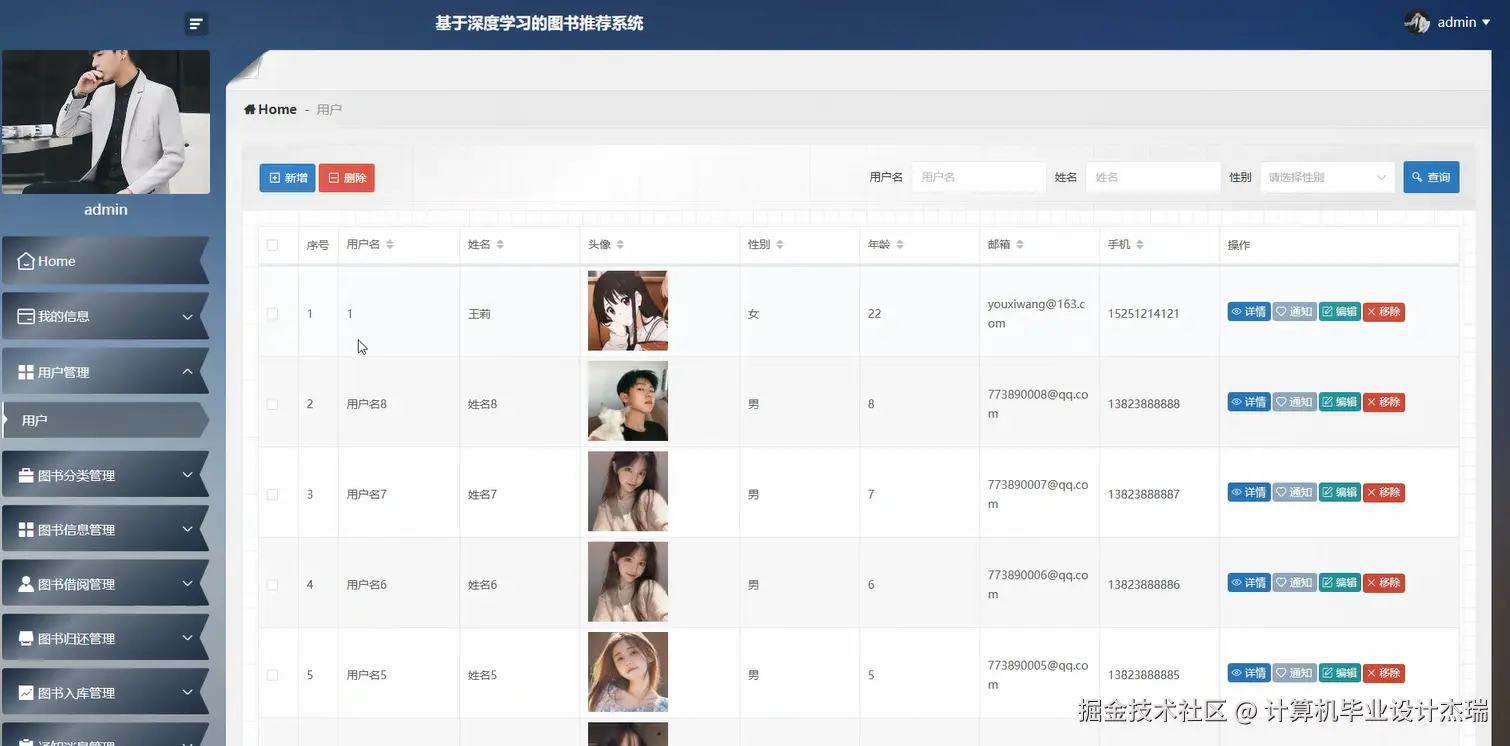Send 通知 to user 王莉

(x=1294, y=312)
